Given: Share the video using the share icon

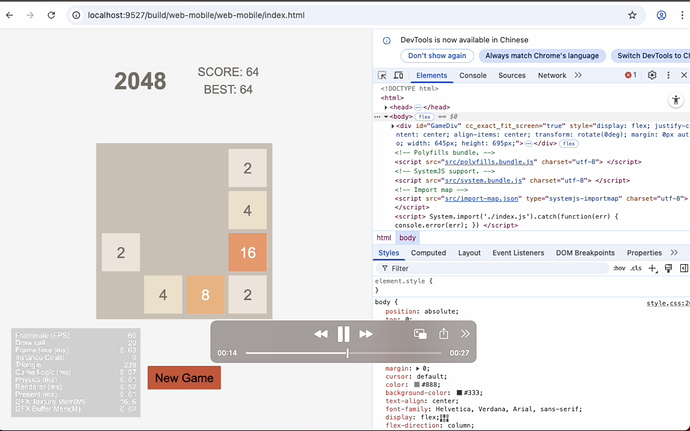Looking at the screenshot, I should [x=444, y=334].
